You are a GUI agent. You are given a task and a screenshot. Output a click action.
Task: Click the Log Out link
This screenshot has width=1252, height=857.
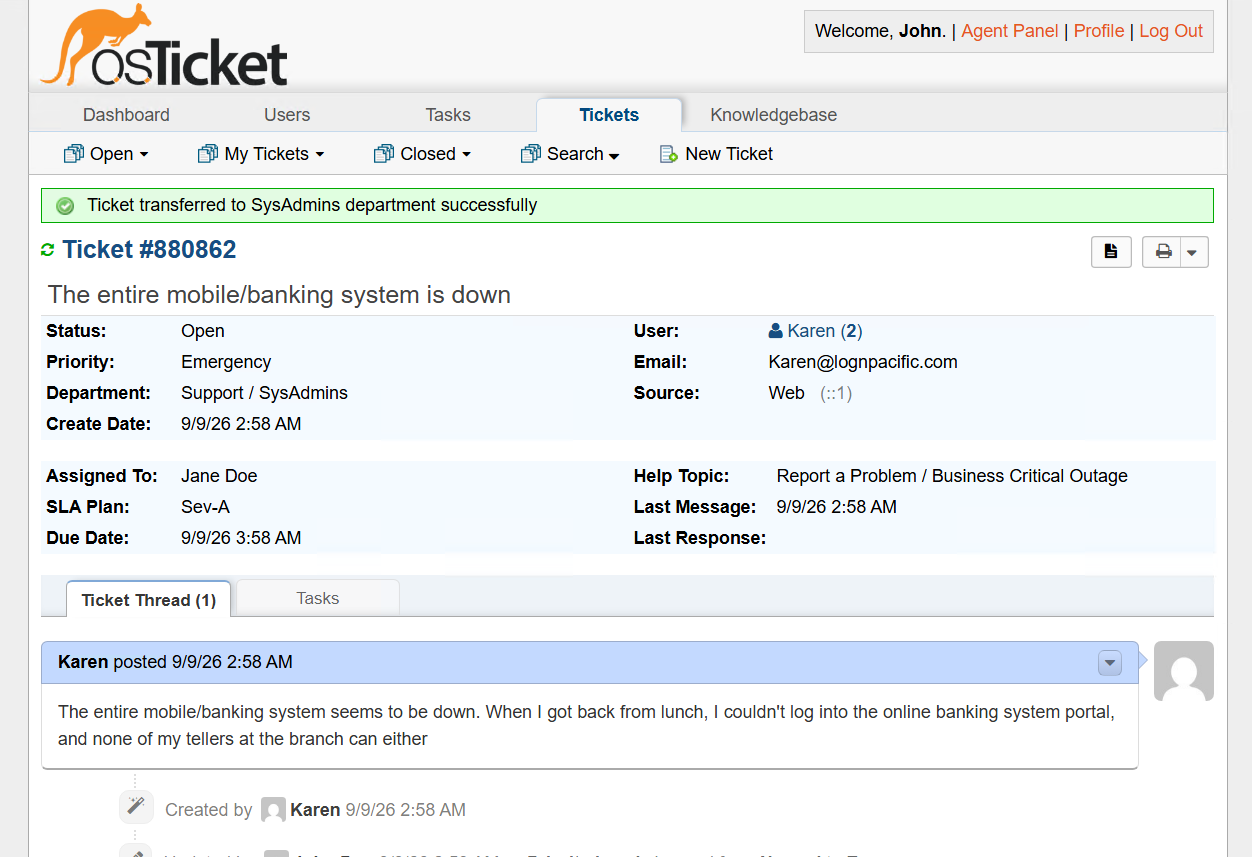[1171, 31]
